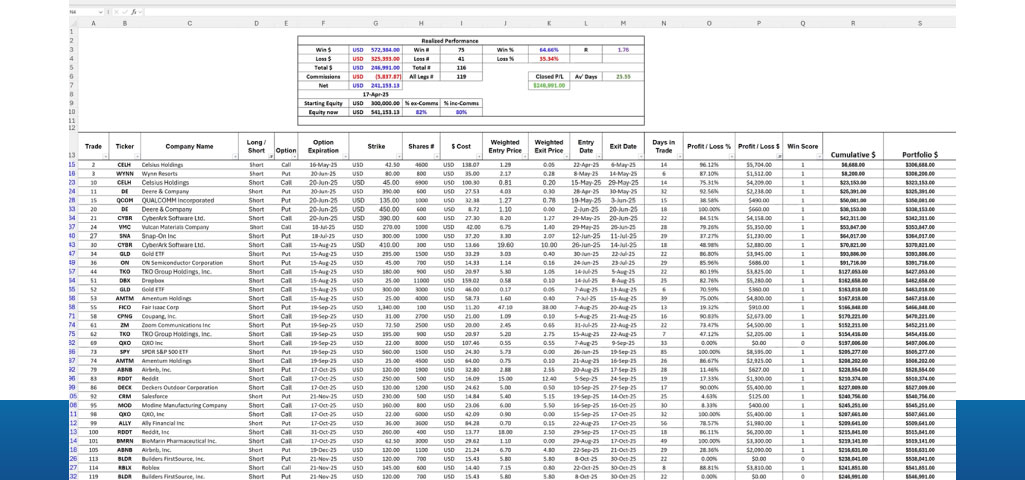Select column C header

point(190,24)
